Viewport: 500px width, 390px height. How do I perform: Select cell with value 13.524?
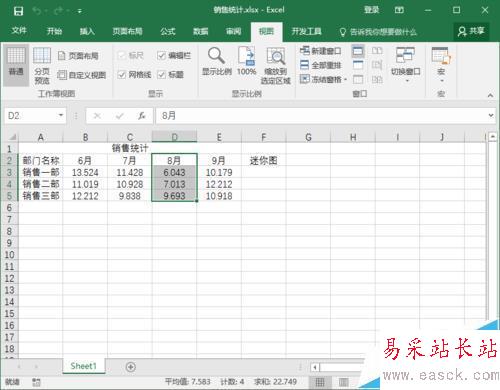tap(85, 172)
